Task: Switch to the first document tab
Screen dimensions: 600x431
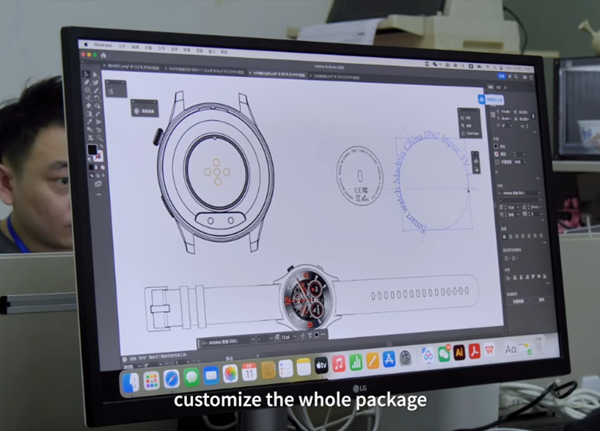Action: pos(133,67)
